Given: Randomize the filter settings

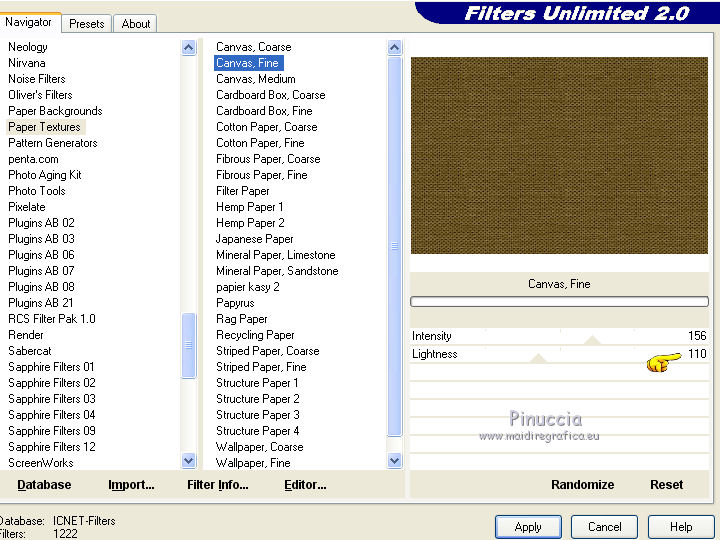Looking at the screenshot, I should coord(582,484).
